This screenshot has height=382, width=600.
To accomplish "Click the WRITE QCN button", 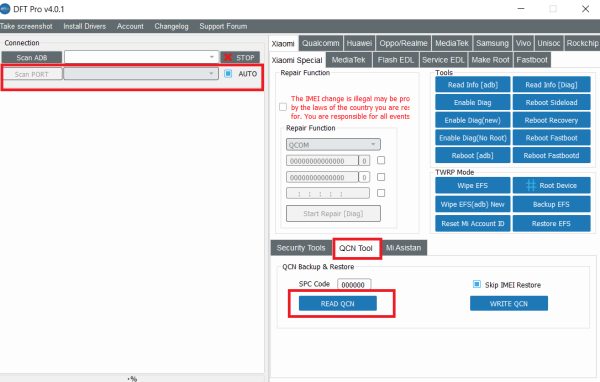I will coord(509,304).
